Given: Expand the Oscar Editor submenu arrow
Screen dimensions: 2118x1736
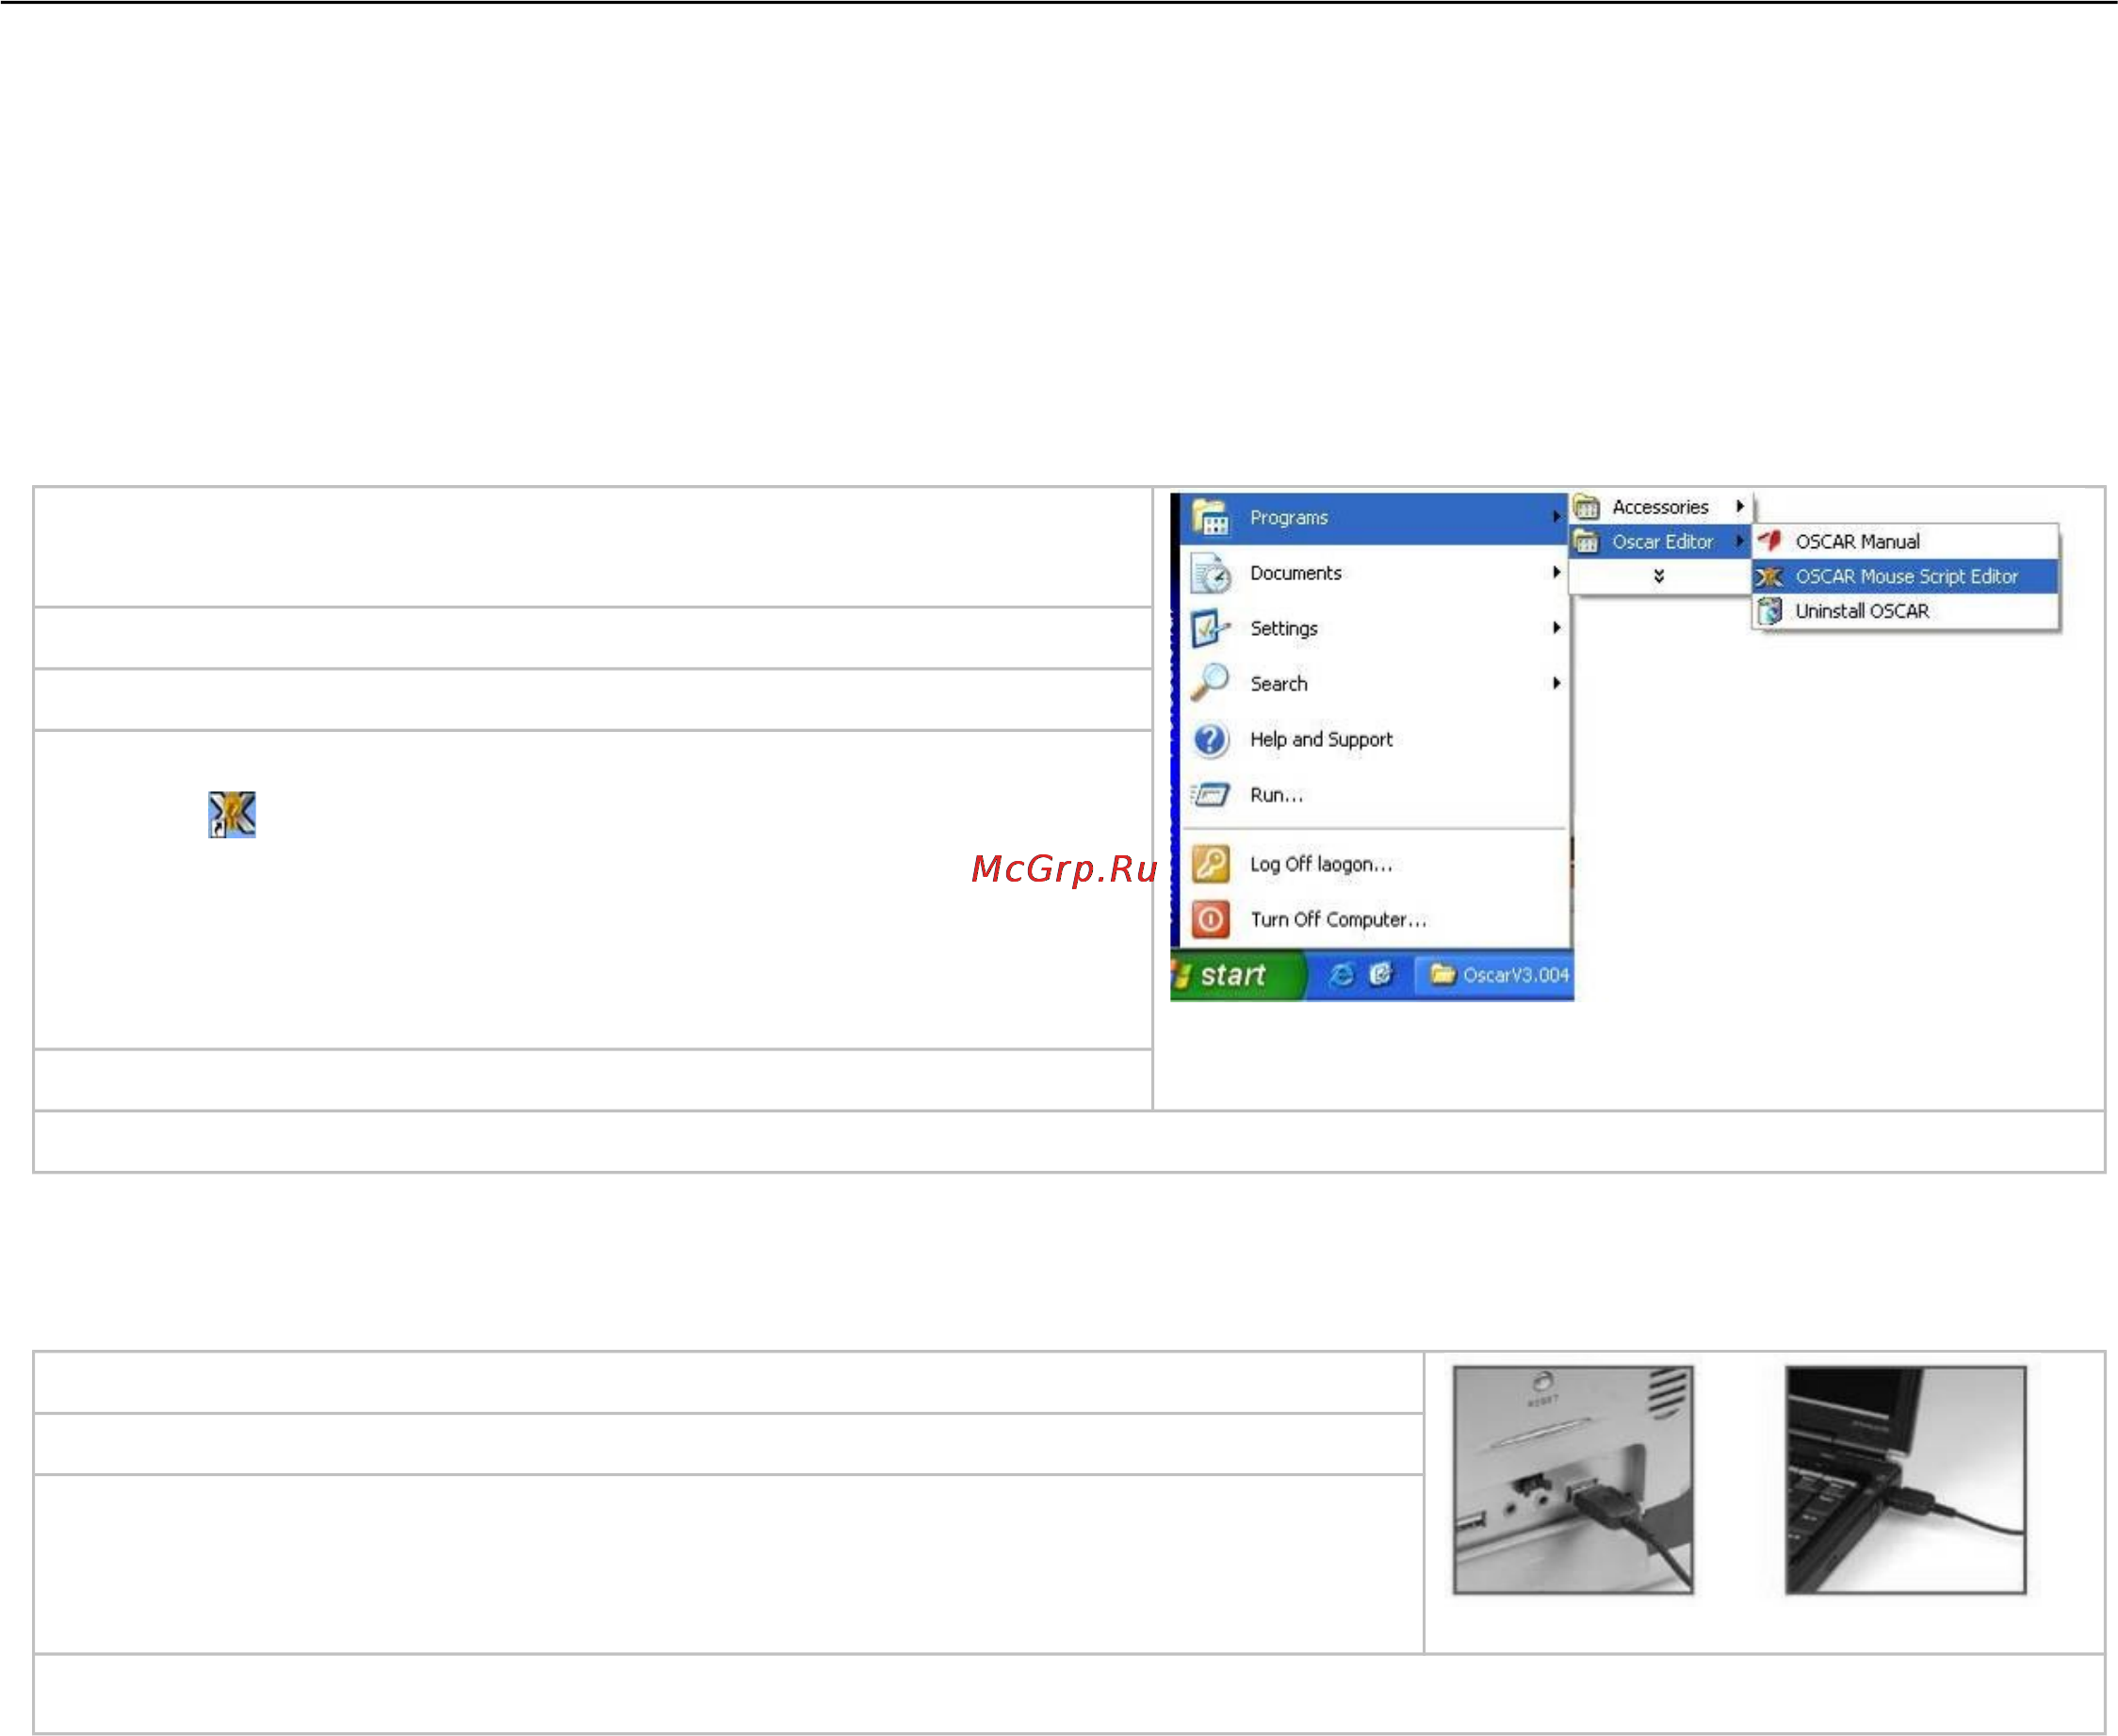Looking at the screenshot, I should coord(1740,541).
